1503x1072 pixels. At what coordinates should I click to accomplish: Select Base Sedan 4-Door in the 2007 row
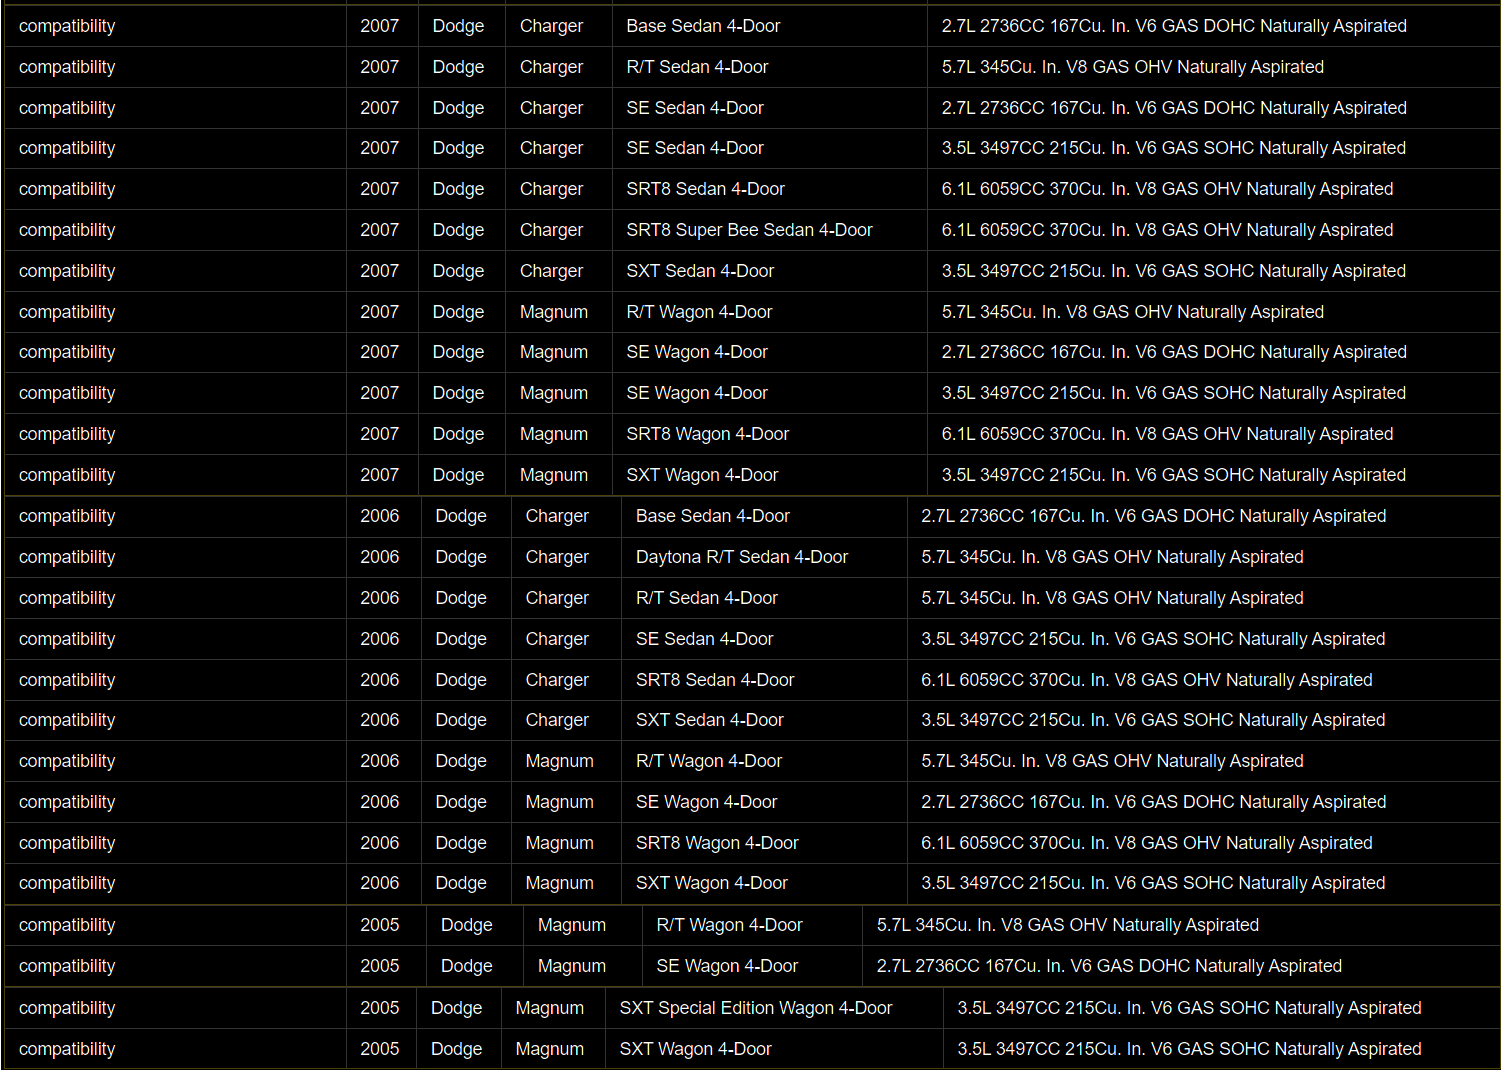coord(703,26)
